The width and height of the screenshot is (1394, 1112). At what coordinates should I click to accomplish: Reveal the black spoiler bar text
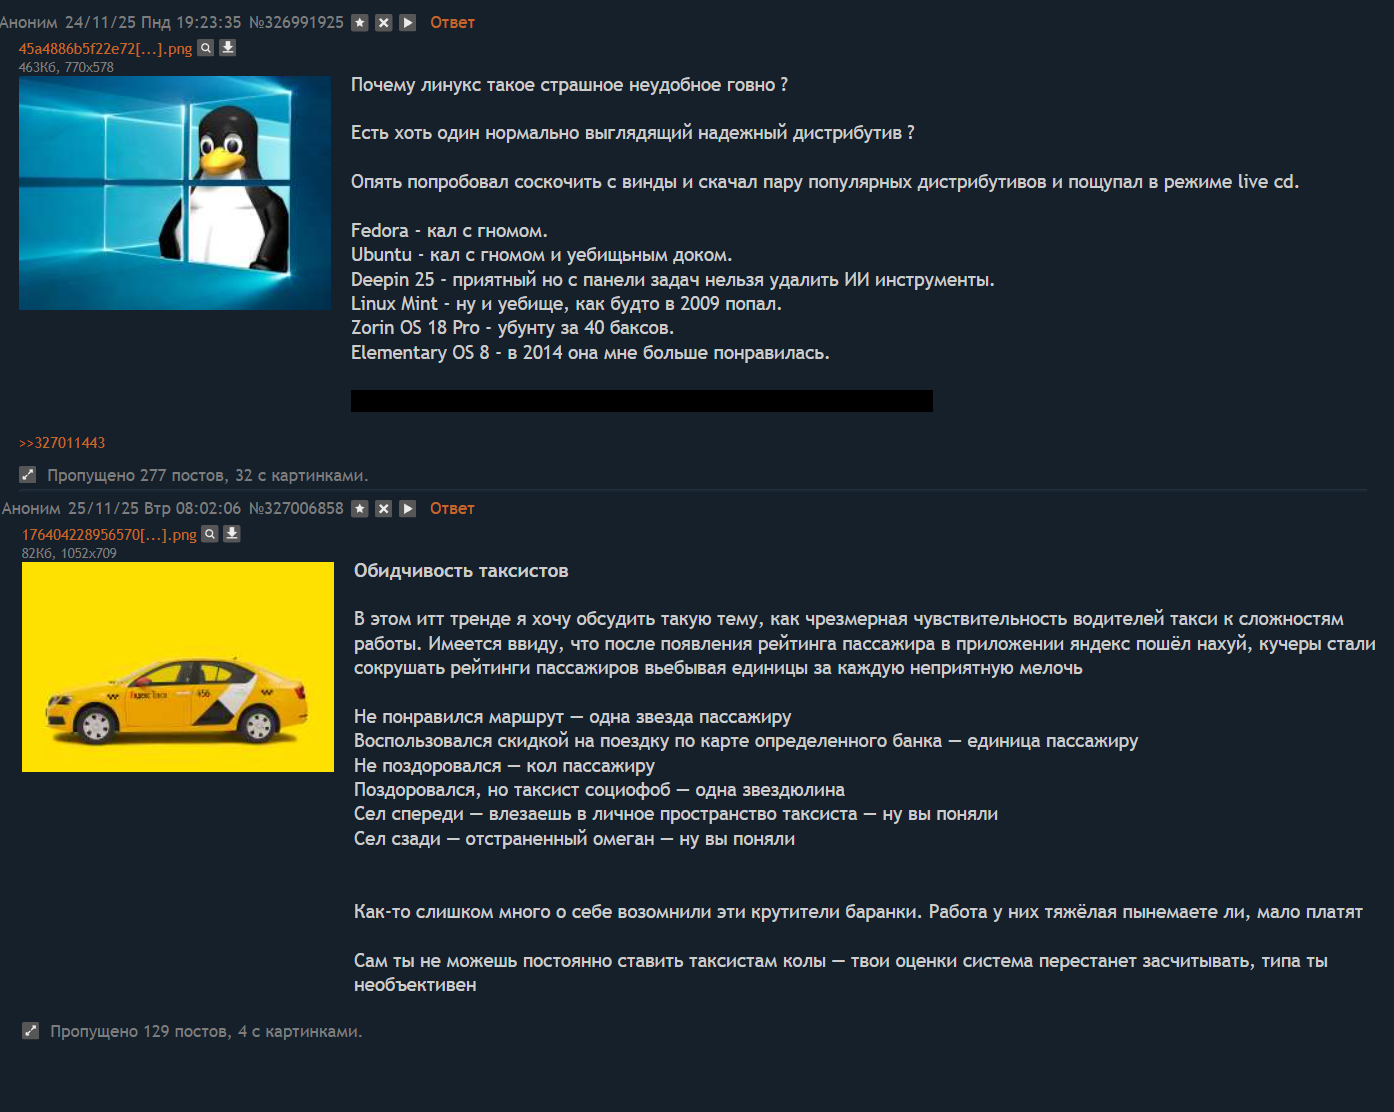point(642,401)
